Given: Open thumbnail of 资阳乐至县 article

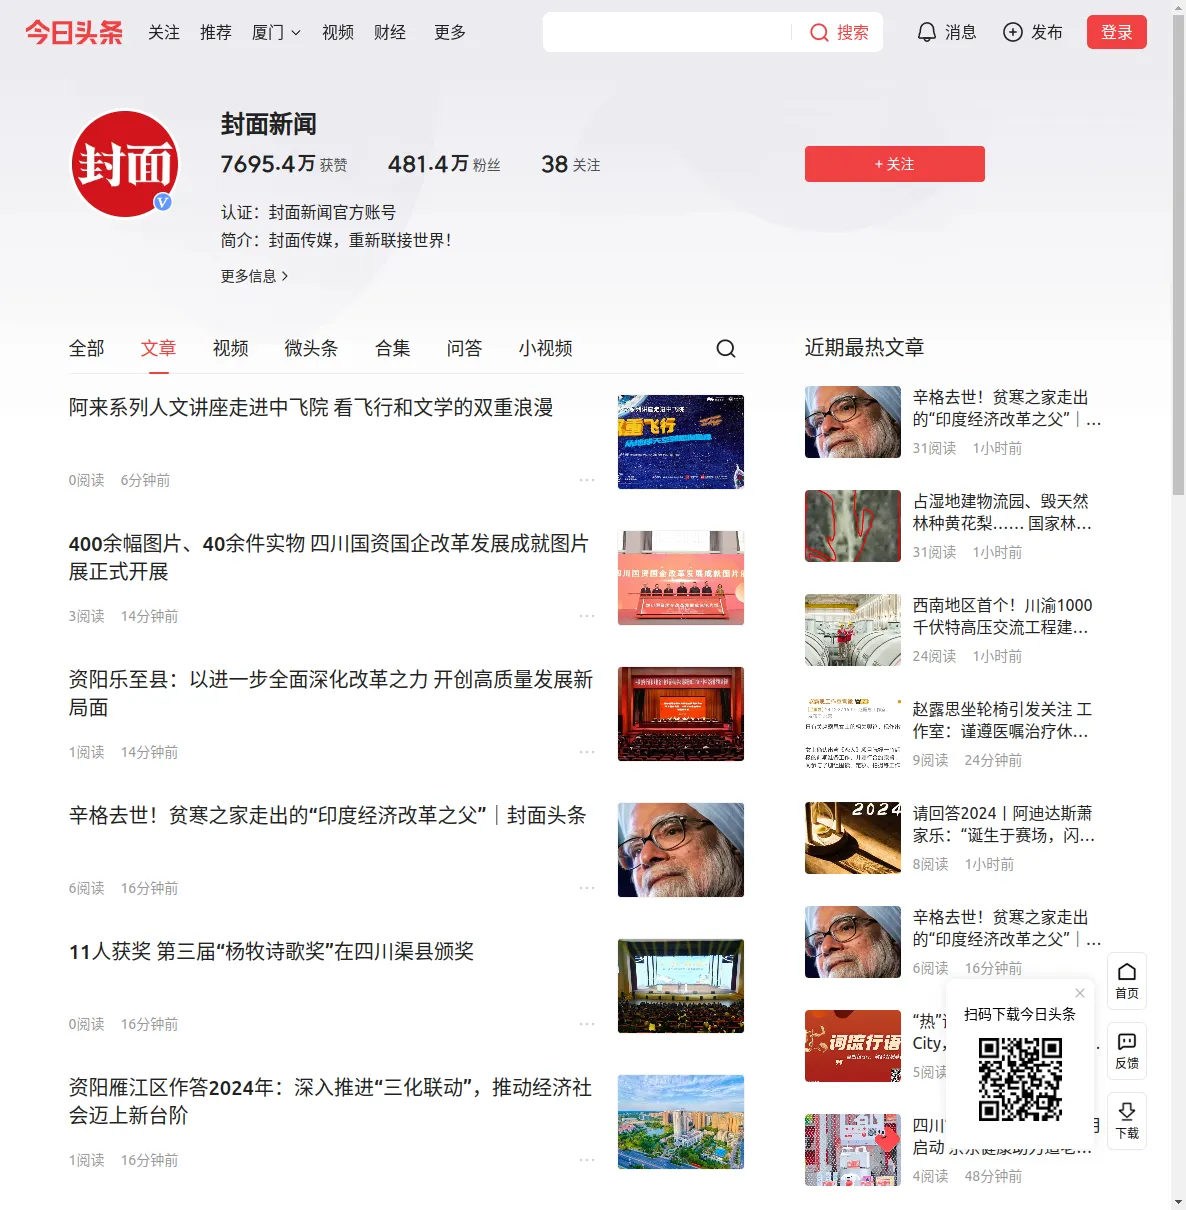Looking at the screenshot, I should click(x=681, y=714).
